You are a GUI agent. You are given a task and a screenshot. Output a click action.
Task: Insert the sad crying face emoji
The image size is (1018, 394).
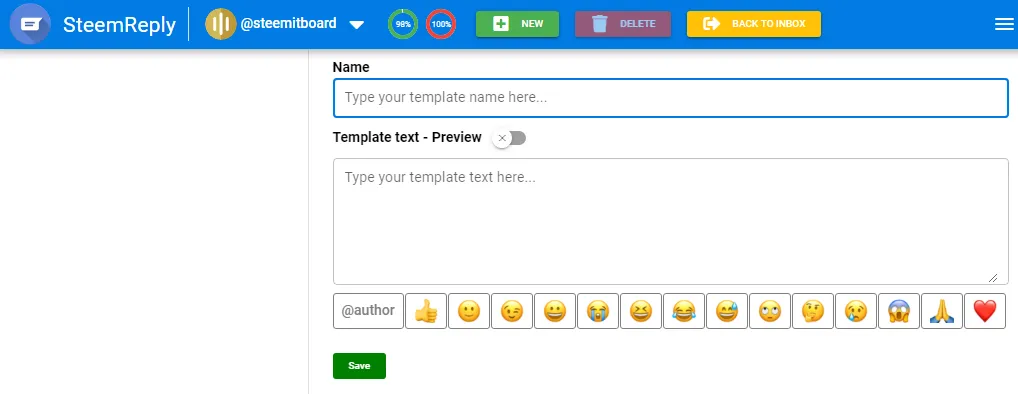click(x=856, y=311)
